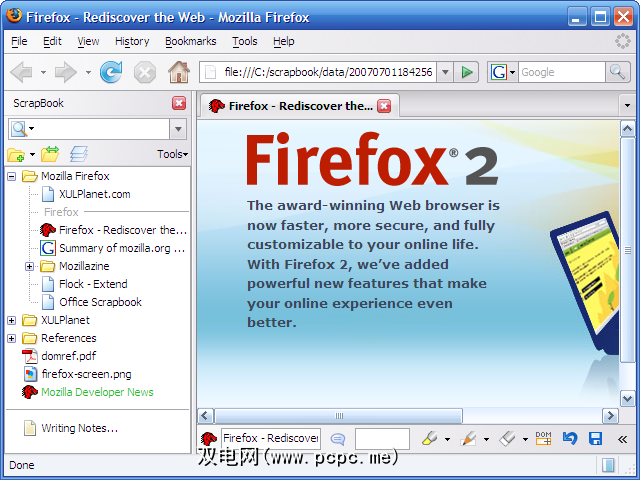Viewport: 640px width, 480px height.
Task: Click the red dino icon in edit toolbar
Action: (x=209, y=439)
